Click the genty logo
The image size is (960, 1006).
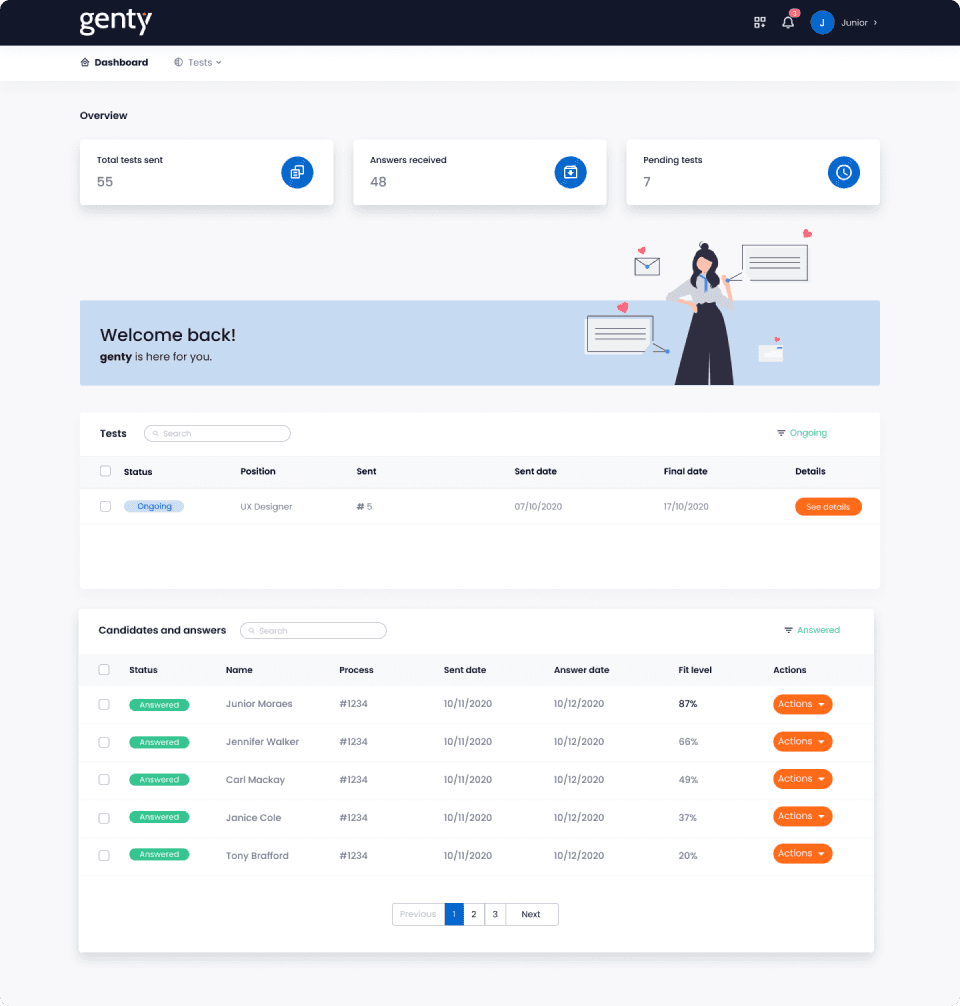point(116,21)
